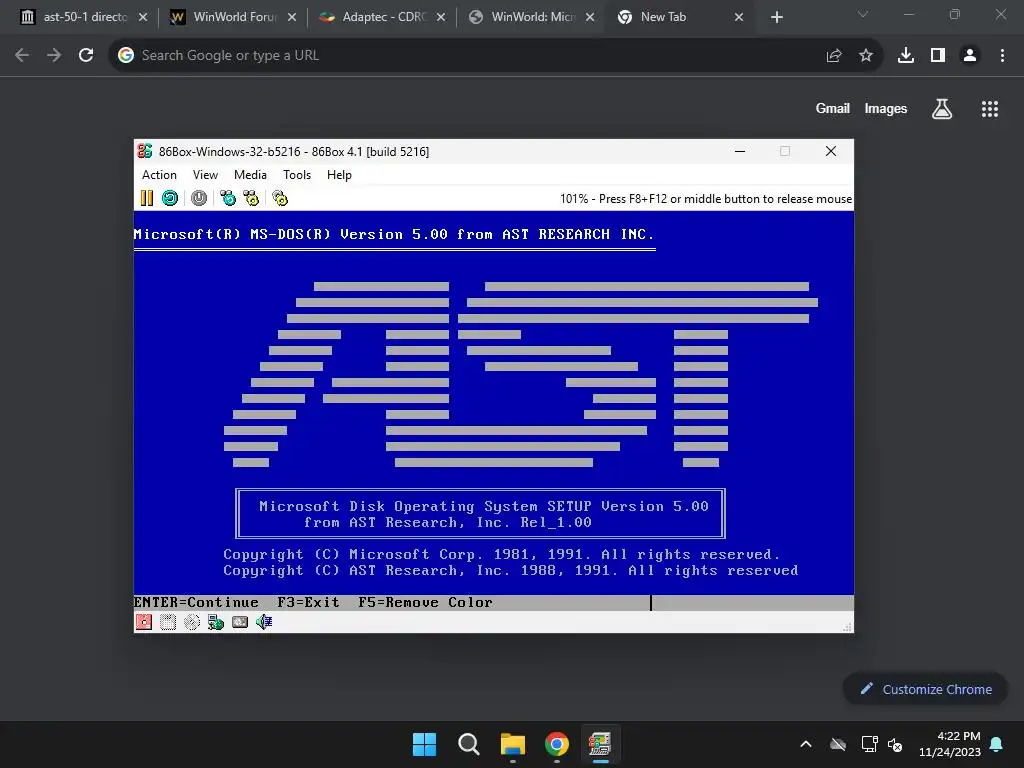Image resolution: width=1024 pixels, height=768 pixels.
Task: Click the 86Box emulated DOS setup screen
Action: click(494, 411)
